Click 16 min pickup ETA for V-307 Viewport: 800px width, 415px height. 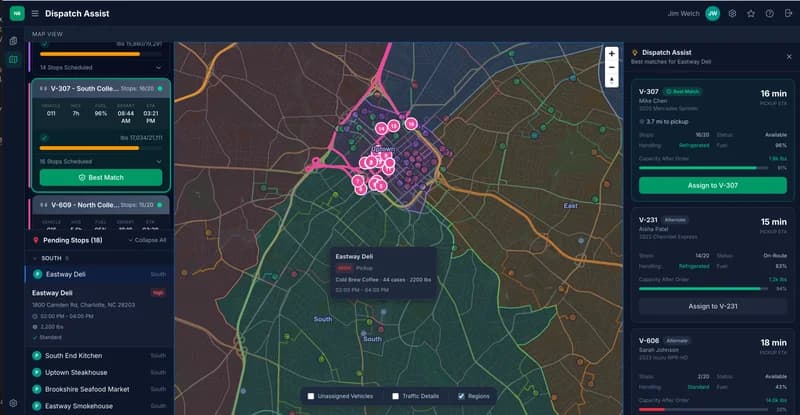773,93
